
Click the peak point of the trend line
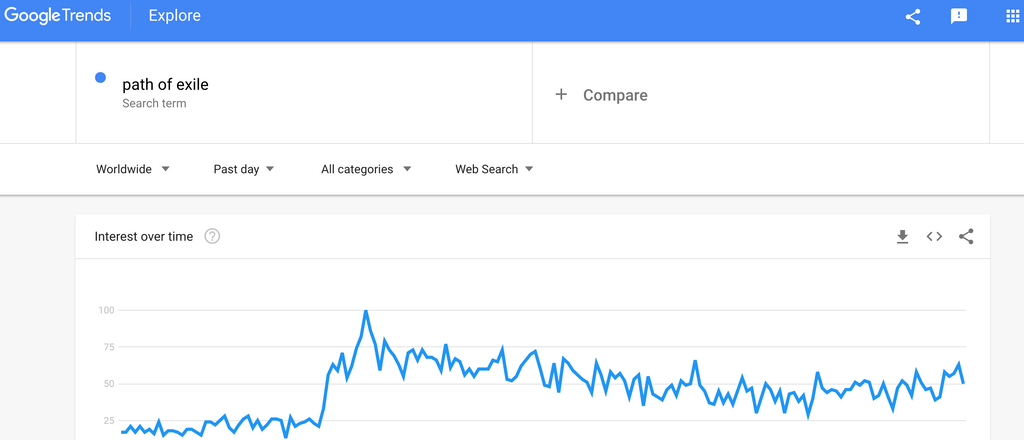click(365, 311)
